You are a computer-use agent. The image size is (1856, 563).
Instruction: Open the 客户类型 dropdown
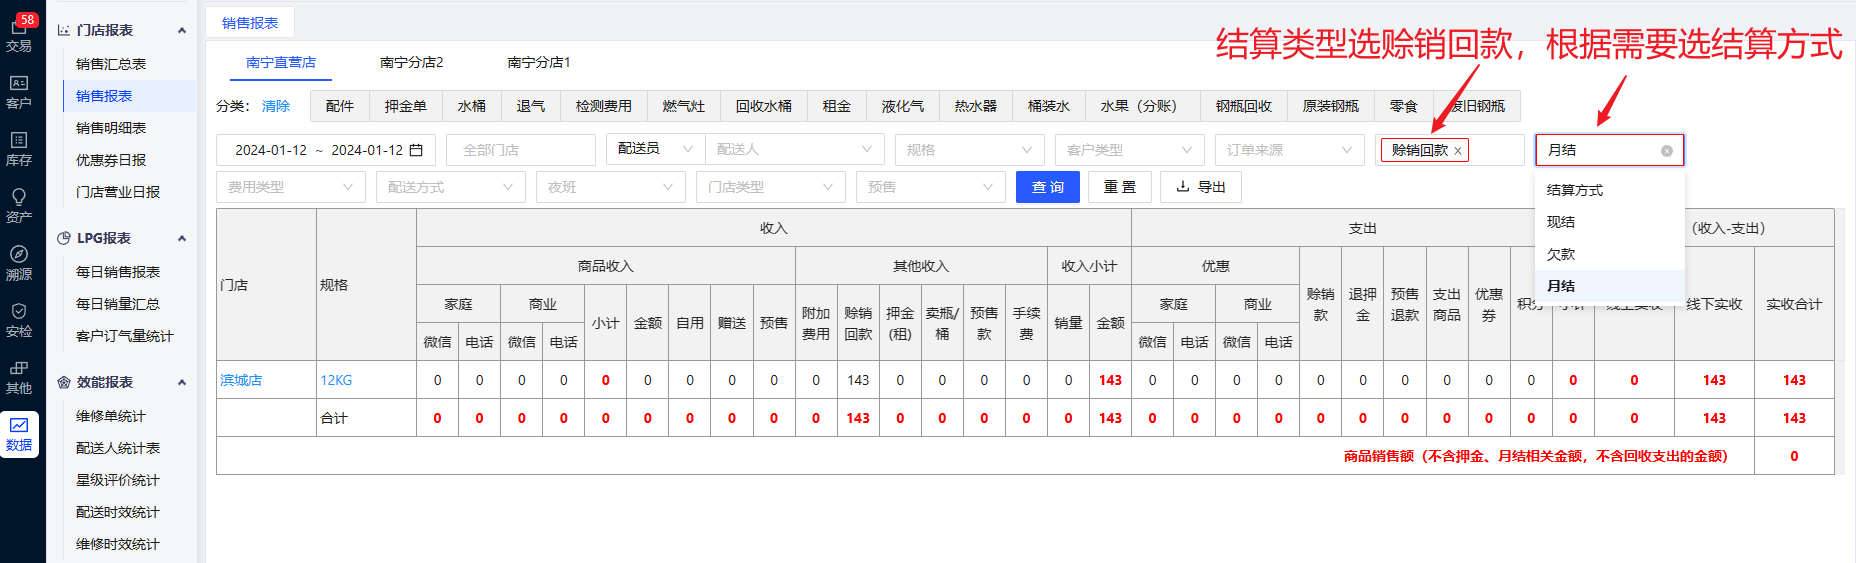coord(1130,150)
